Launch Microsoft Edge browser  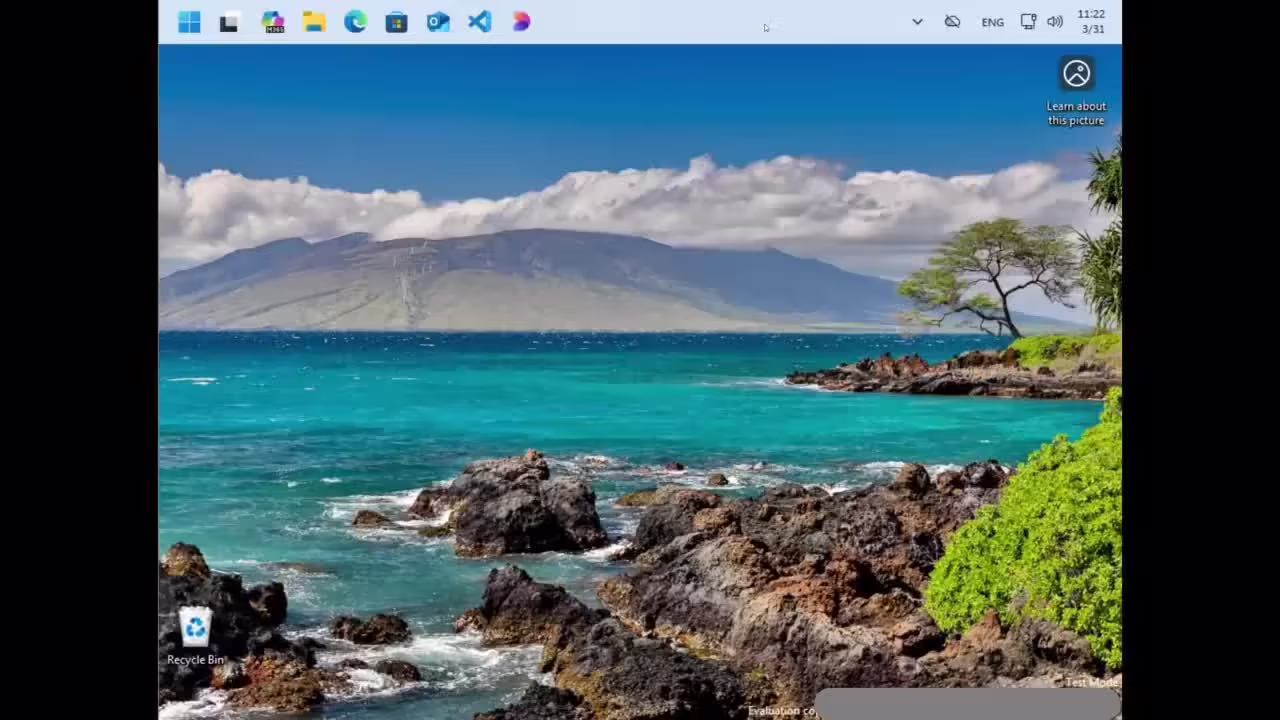pyautogui.click(x=355, y=22)
